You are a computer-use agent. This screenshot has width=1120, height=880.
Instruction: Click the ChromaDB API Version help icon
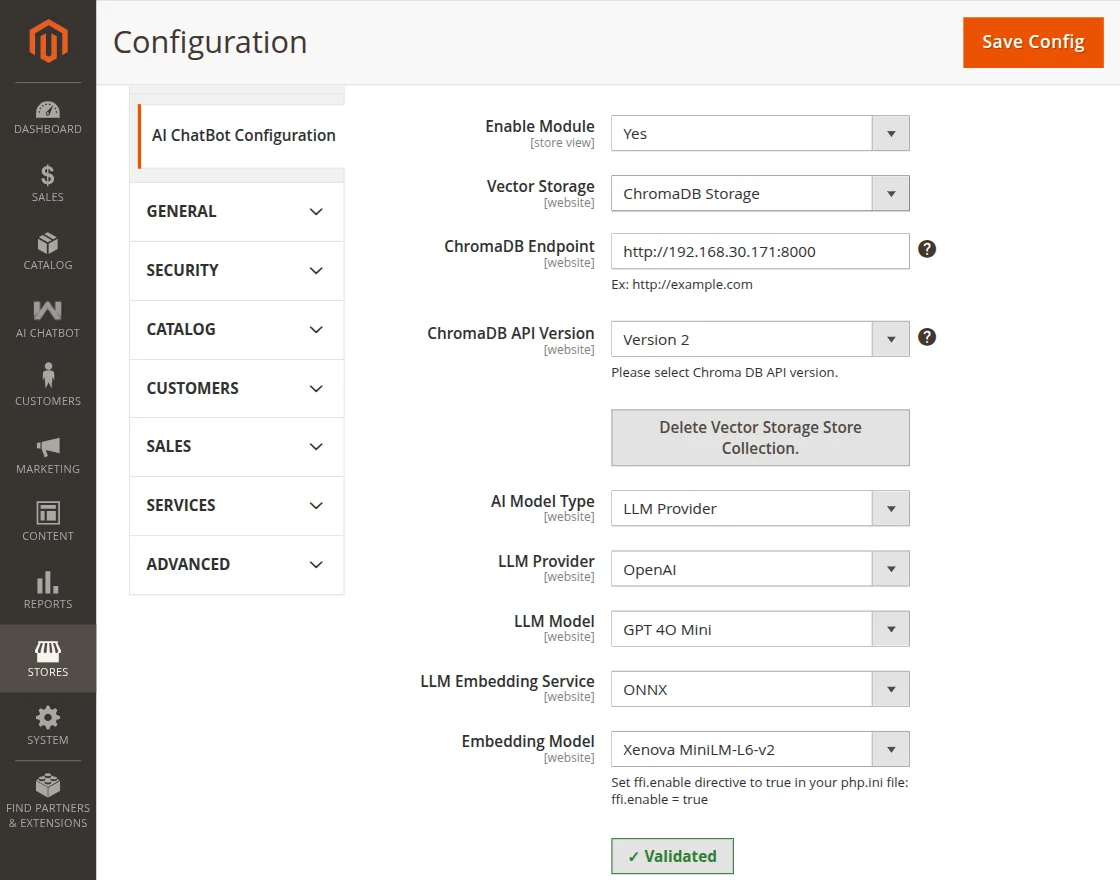point(927,337)
